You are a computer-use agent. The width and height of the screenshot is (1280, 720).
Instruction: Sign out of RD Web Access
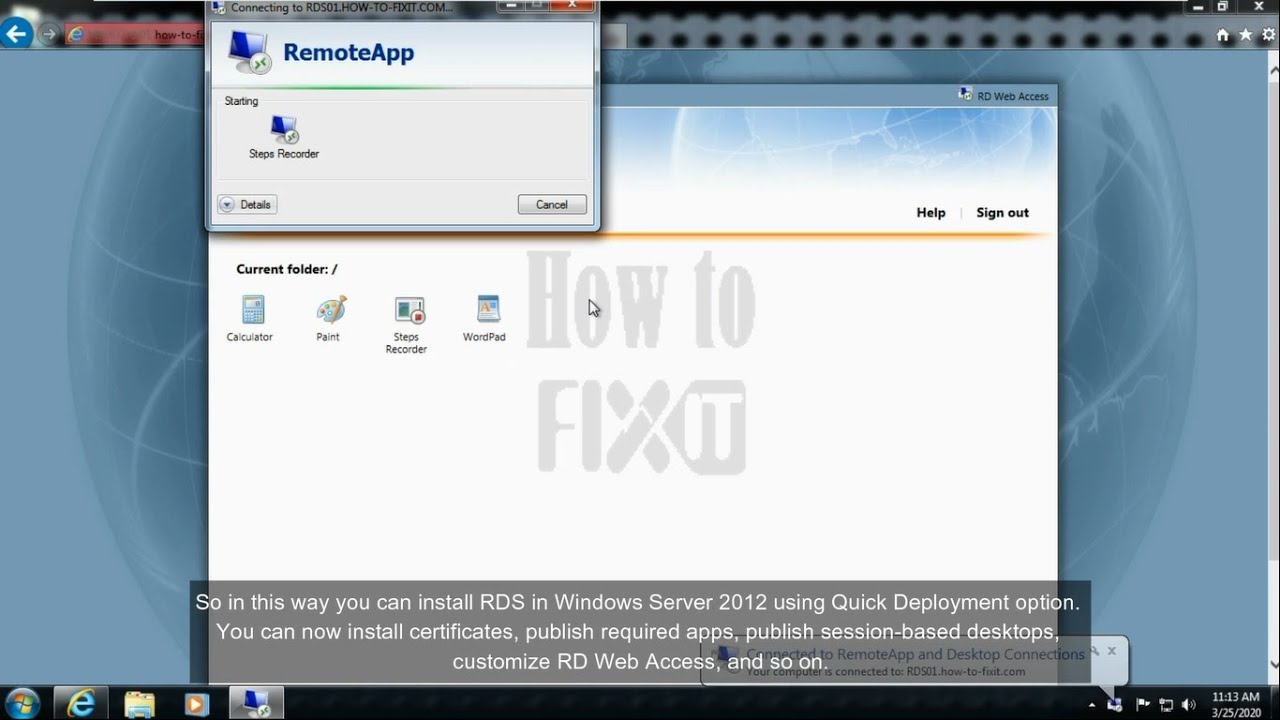[1002, 212]
